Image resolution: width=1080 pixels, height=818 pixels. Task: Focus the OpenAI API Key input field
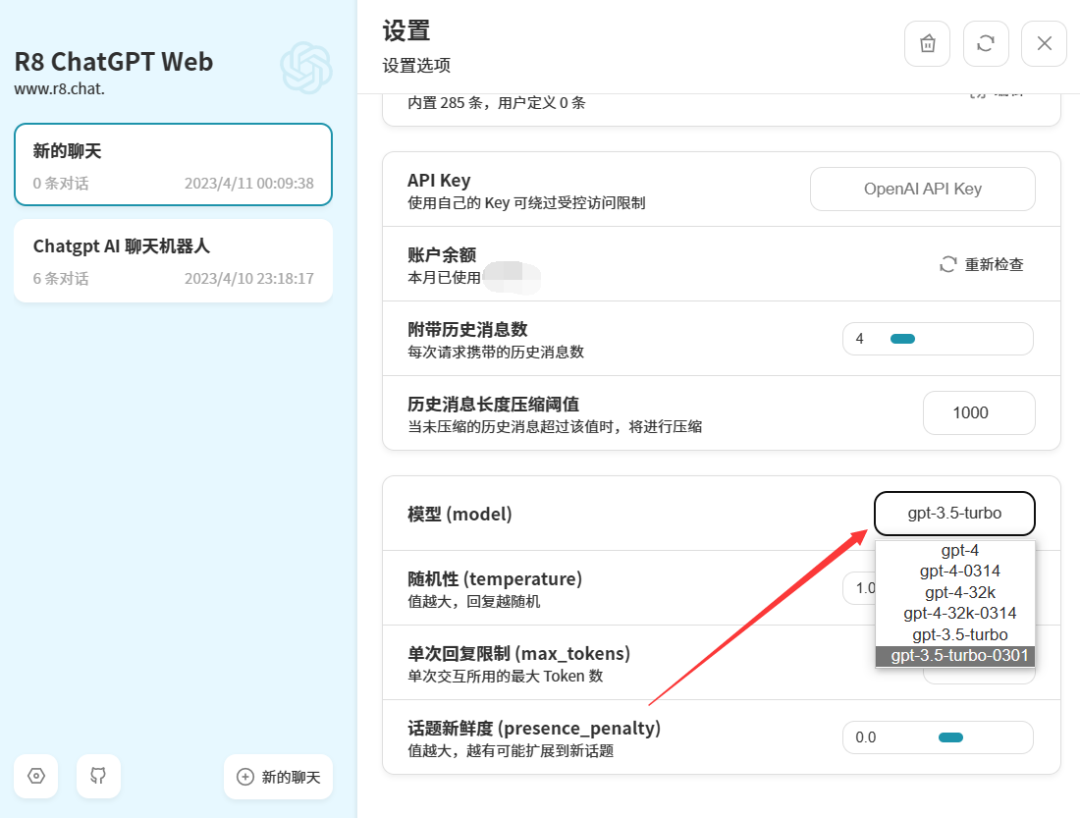click(922, 189)
